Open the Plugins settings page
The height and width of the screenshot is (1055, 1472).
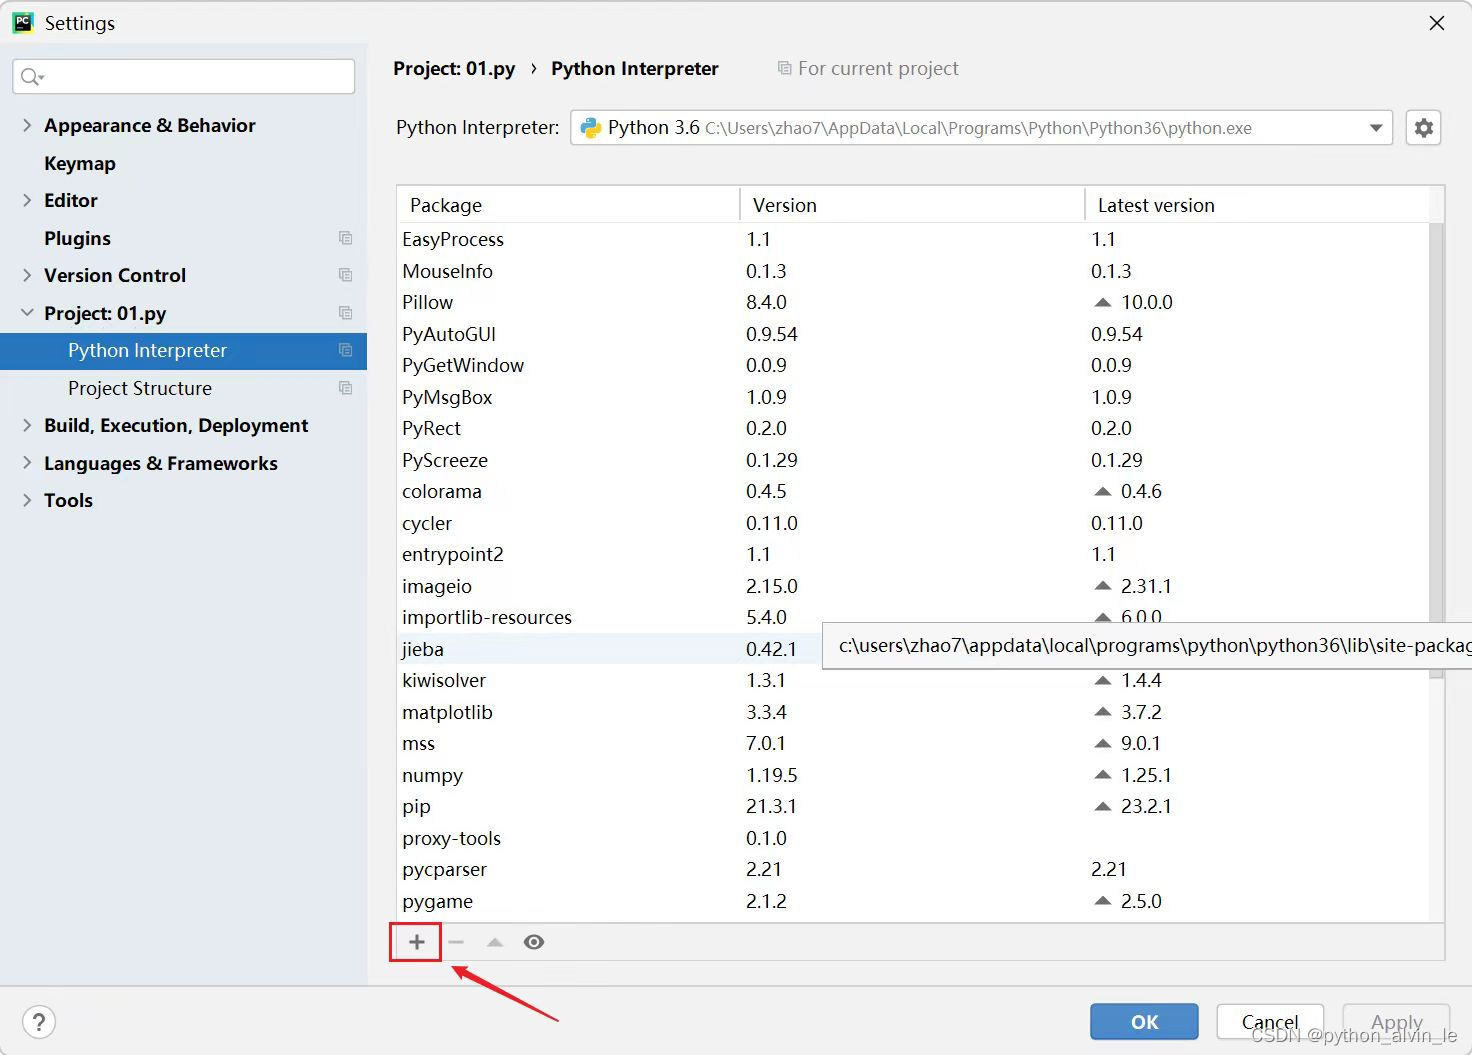click(x=77, y=238)
